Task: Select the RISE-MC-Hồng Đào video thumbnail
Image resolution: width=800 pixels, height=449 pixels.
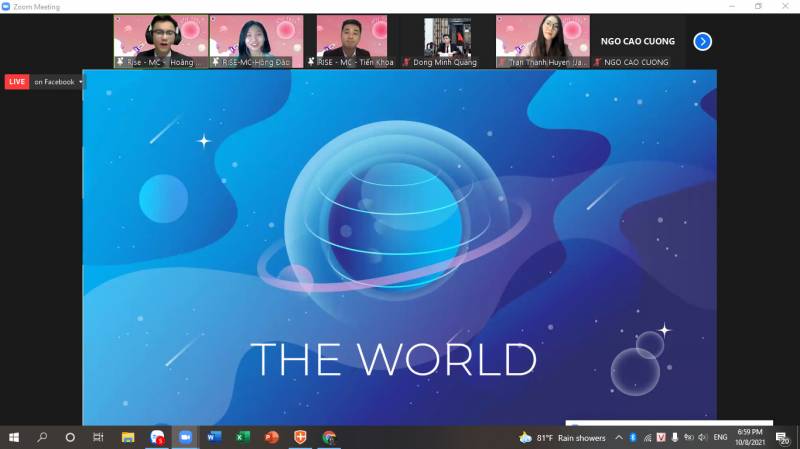Action: (x=256, y=41)
